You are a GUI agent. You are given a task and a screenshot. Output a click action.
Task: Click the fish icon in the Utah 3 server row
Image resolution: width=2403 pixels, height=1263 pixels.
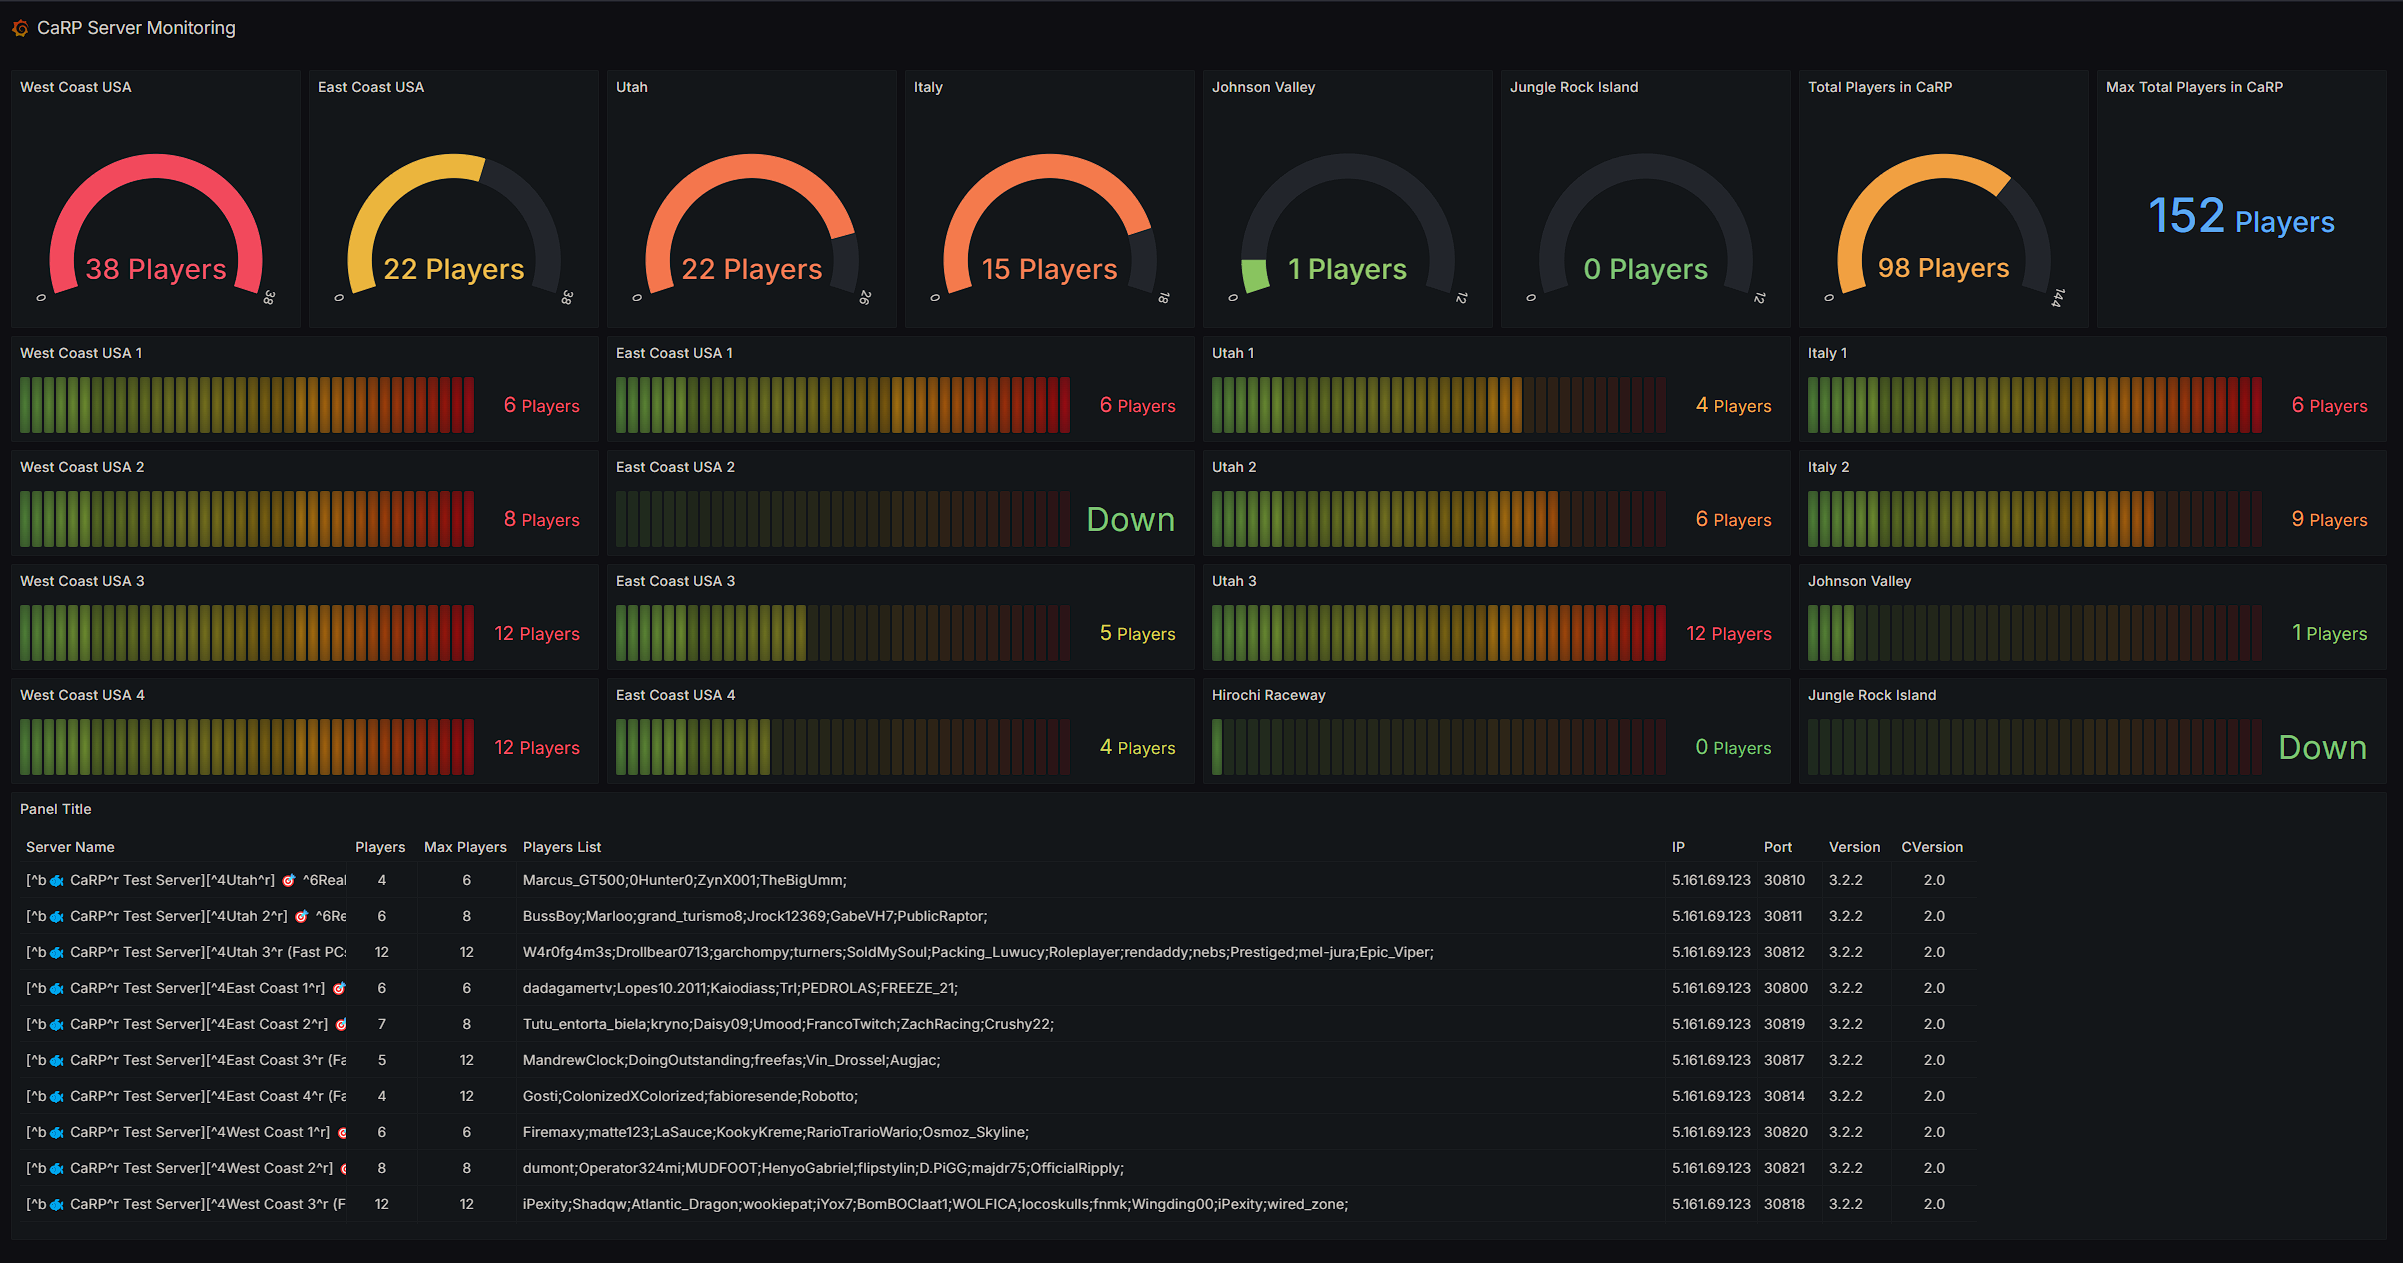click(57, 953)
